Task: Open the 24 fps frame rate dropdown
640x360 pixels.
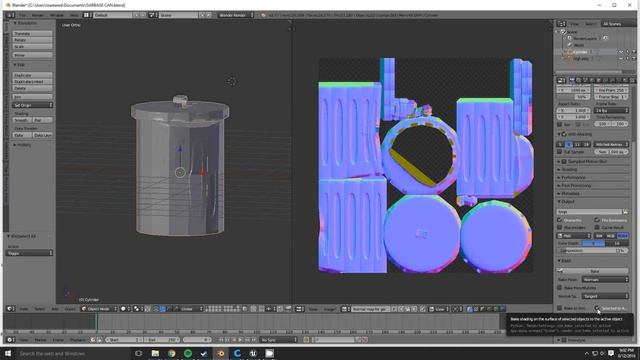Action: click(x=611, y=111)
